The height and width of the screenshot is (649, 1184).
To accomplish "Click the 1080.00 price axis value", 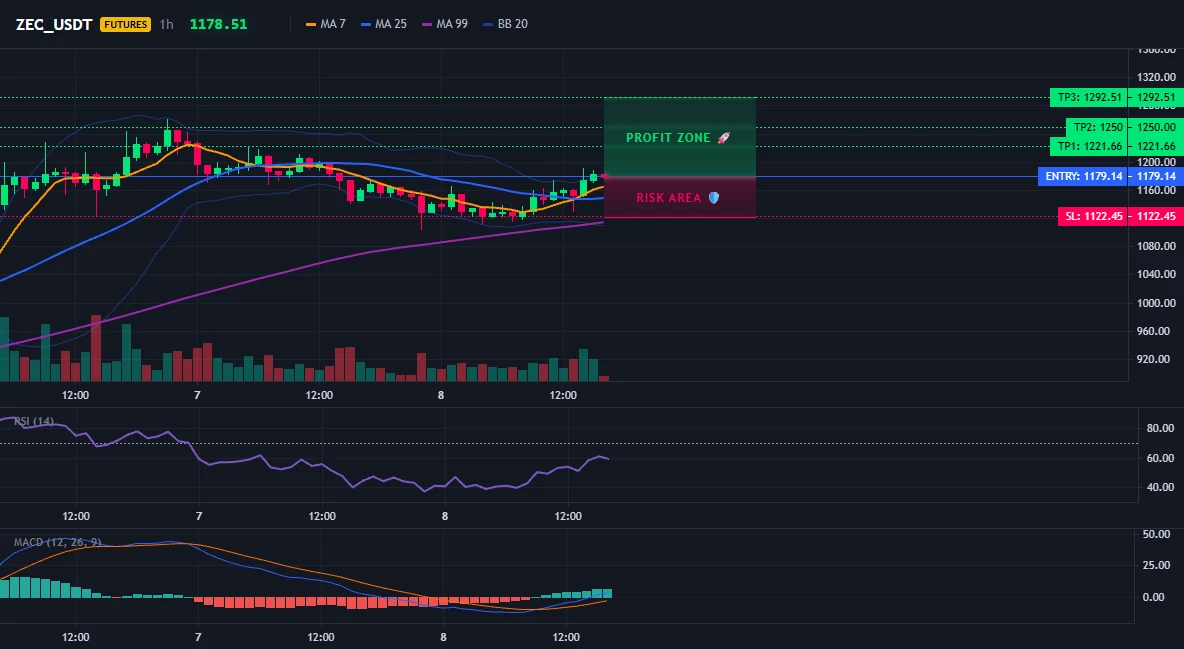I will click(x=1156, y=246).
